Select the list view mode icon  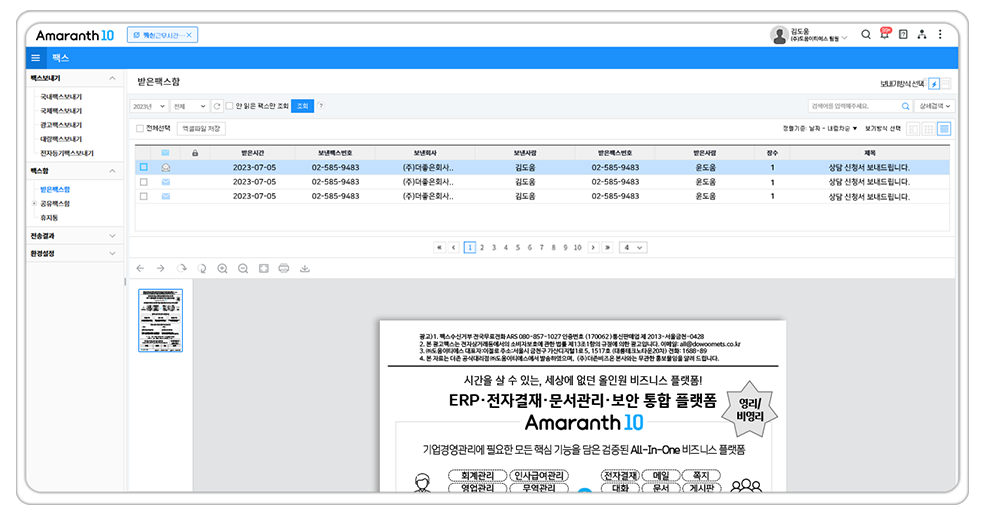tap(944, 129)
